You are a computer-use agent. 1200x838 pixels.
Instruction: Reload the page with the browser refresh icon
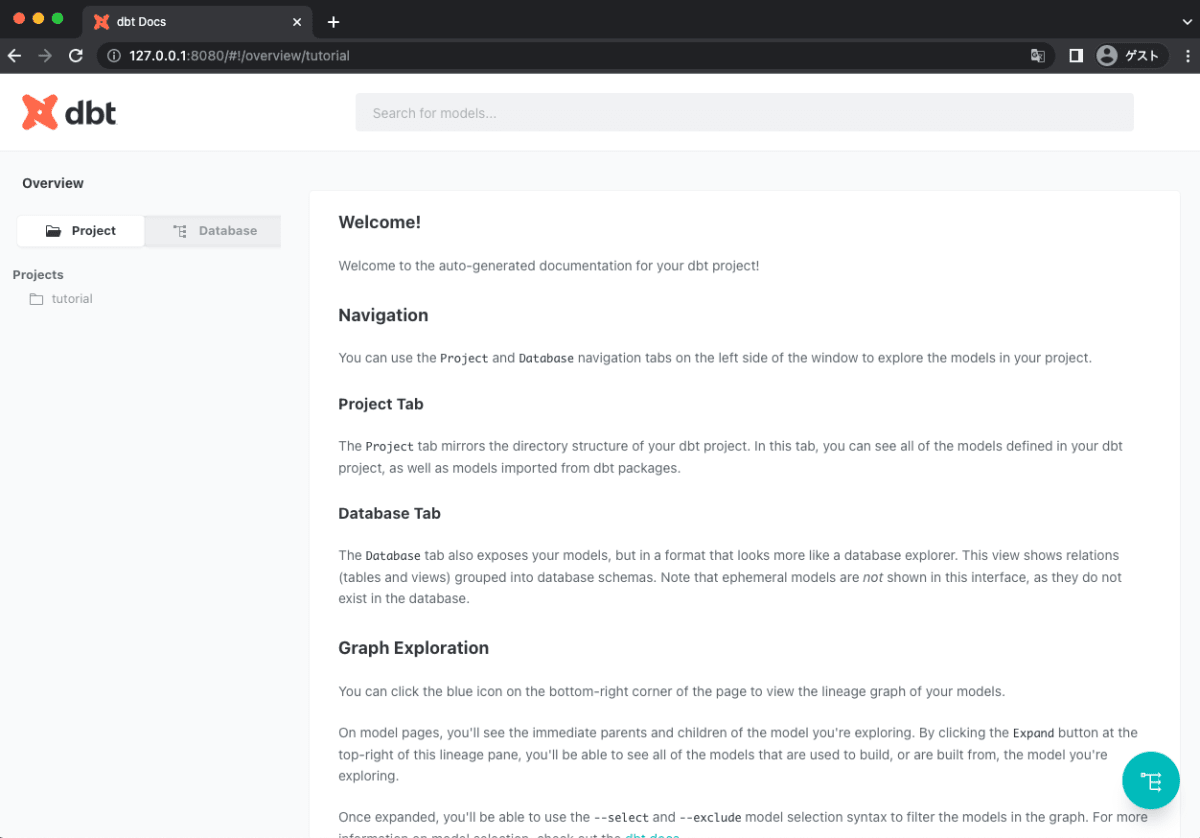[x=75, y=56]
